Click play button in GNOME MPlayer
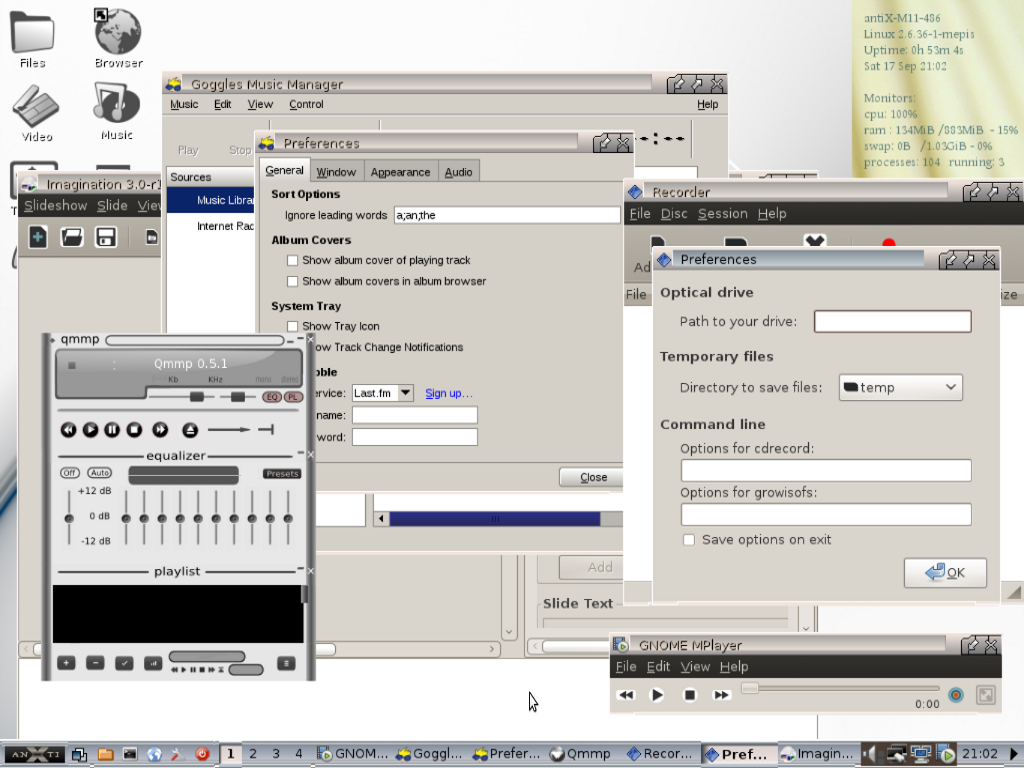The height and width of the screenshot is (768, 1024). tap(657, 695)
